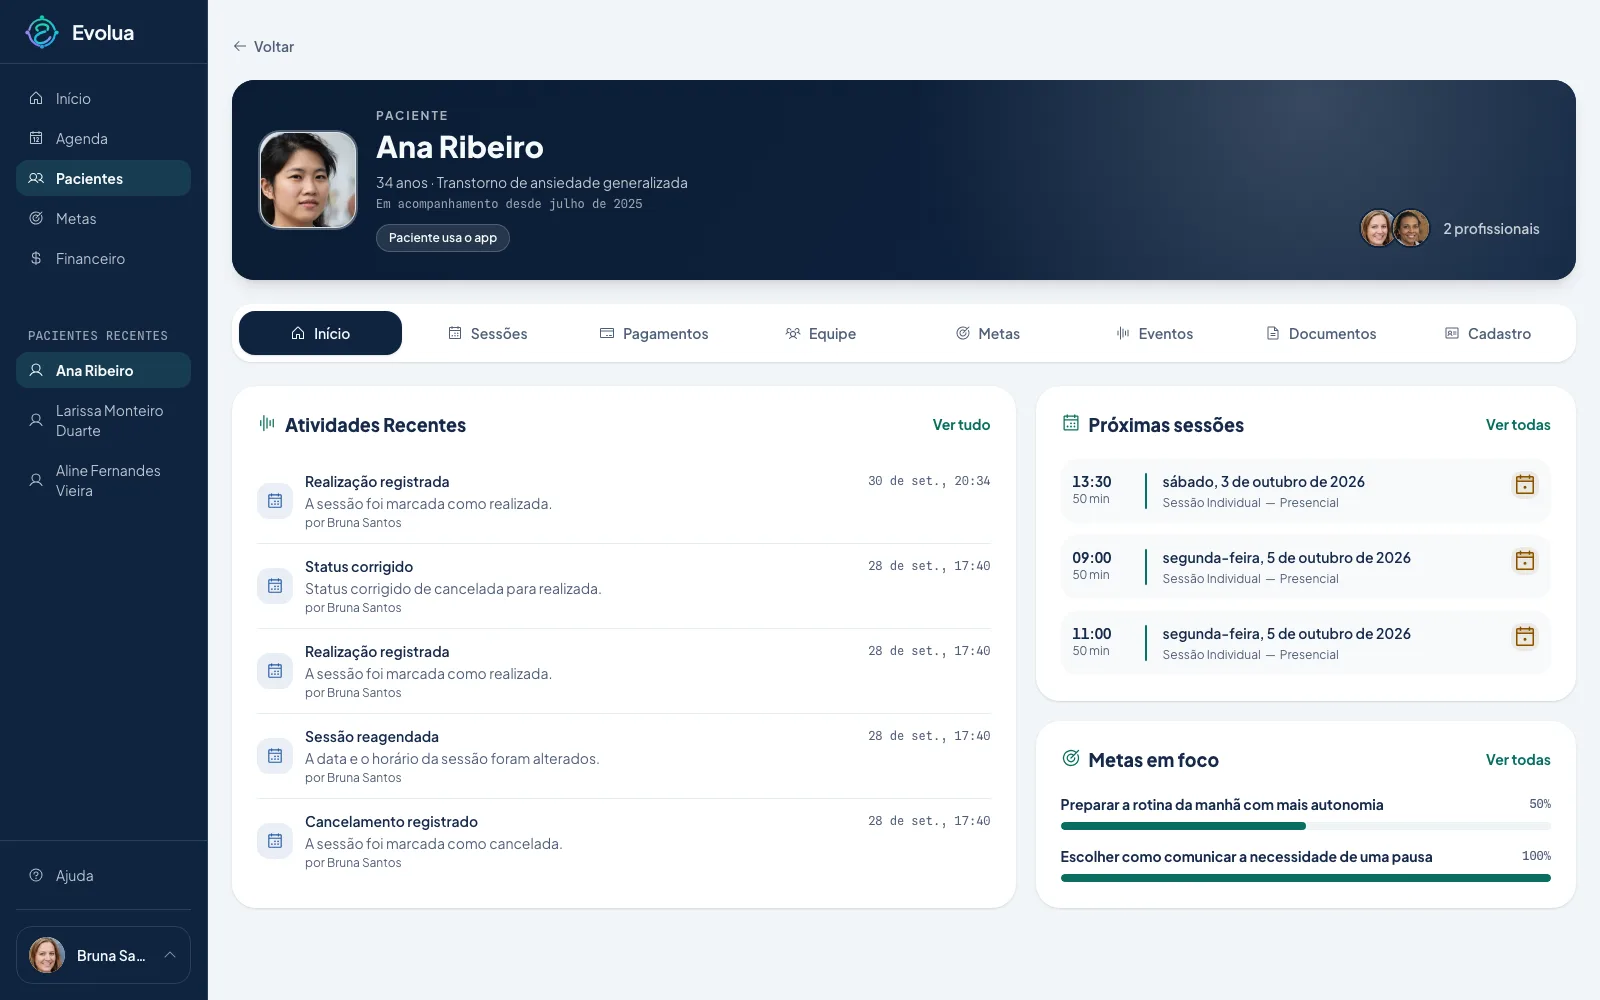Select recent patient Ana Ribeiro in the sidebar
1600x1000 pixels.
pyautogui.click(x=103, y=370)
